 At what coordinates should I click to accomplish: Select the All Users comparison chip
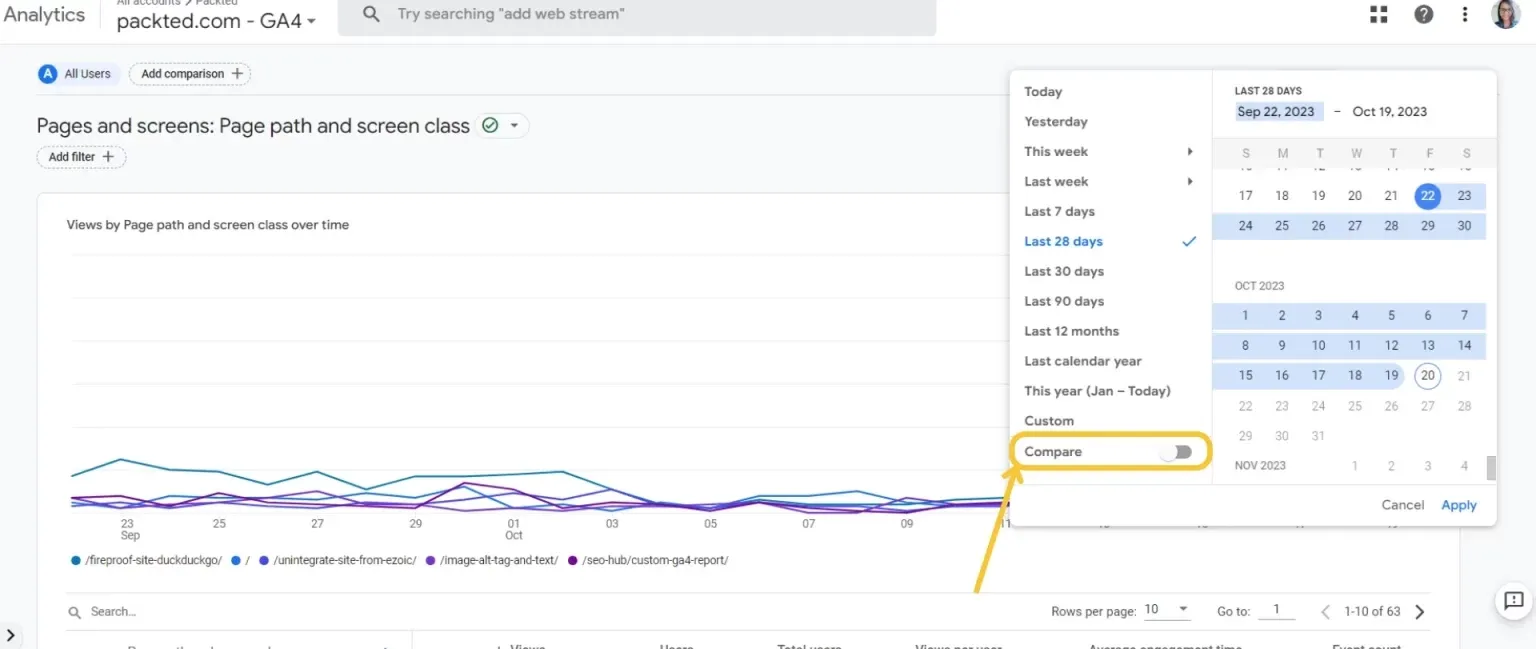78,74
